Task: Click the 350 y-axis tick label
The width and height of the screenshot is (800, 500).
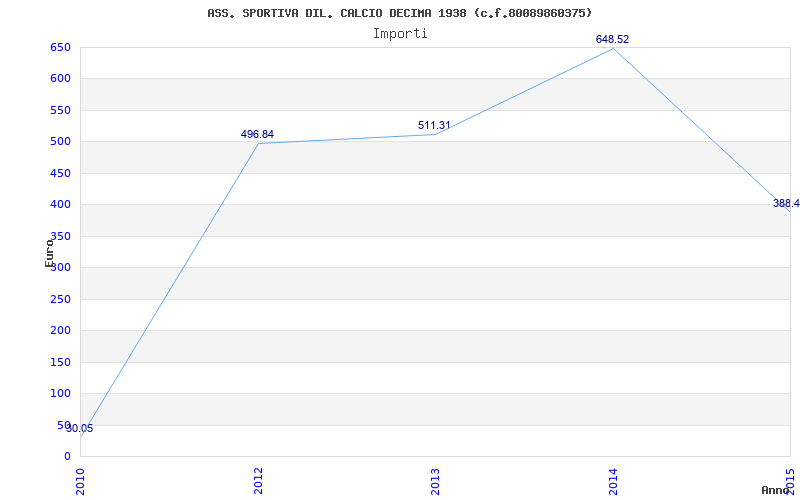Action: pos(60,236)
